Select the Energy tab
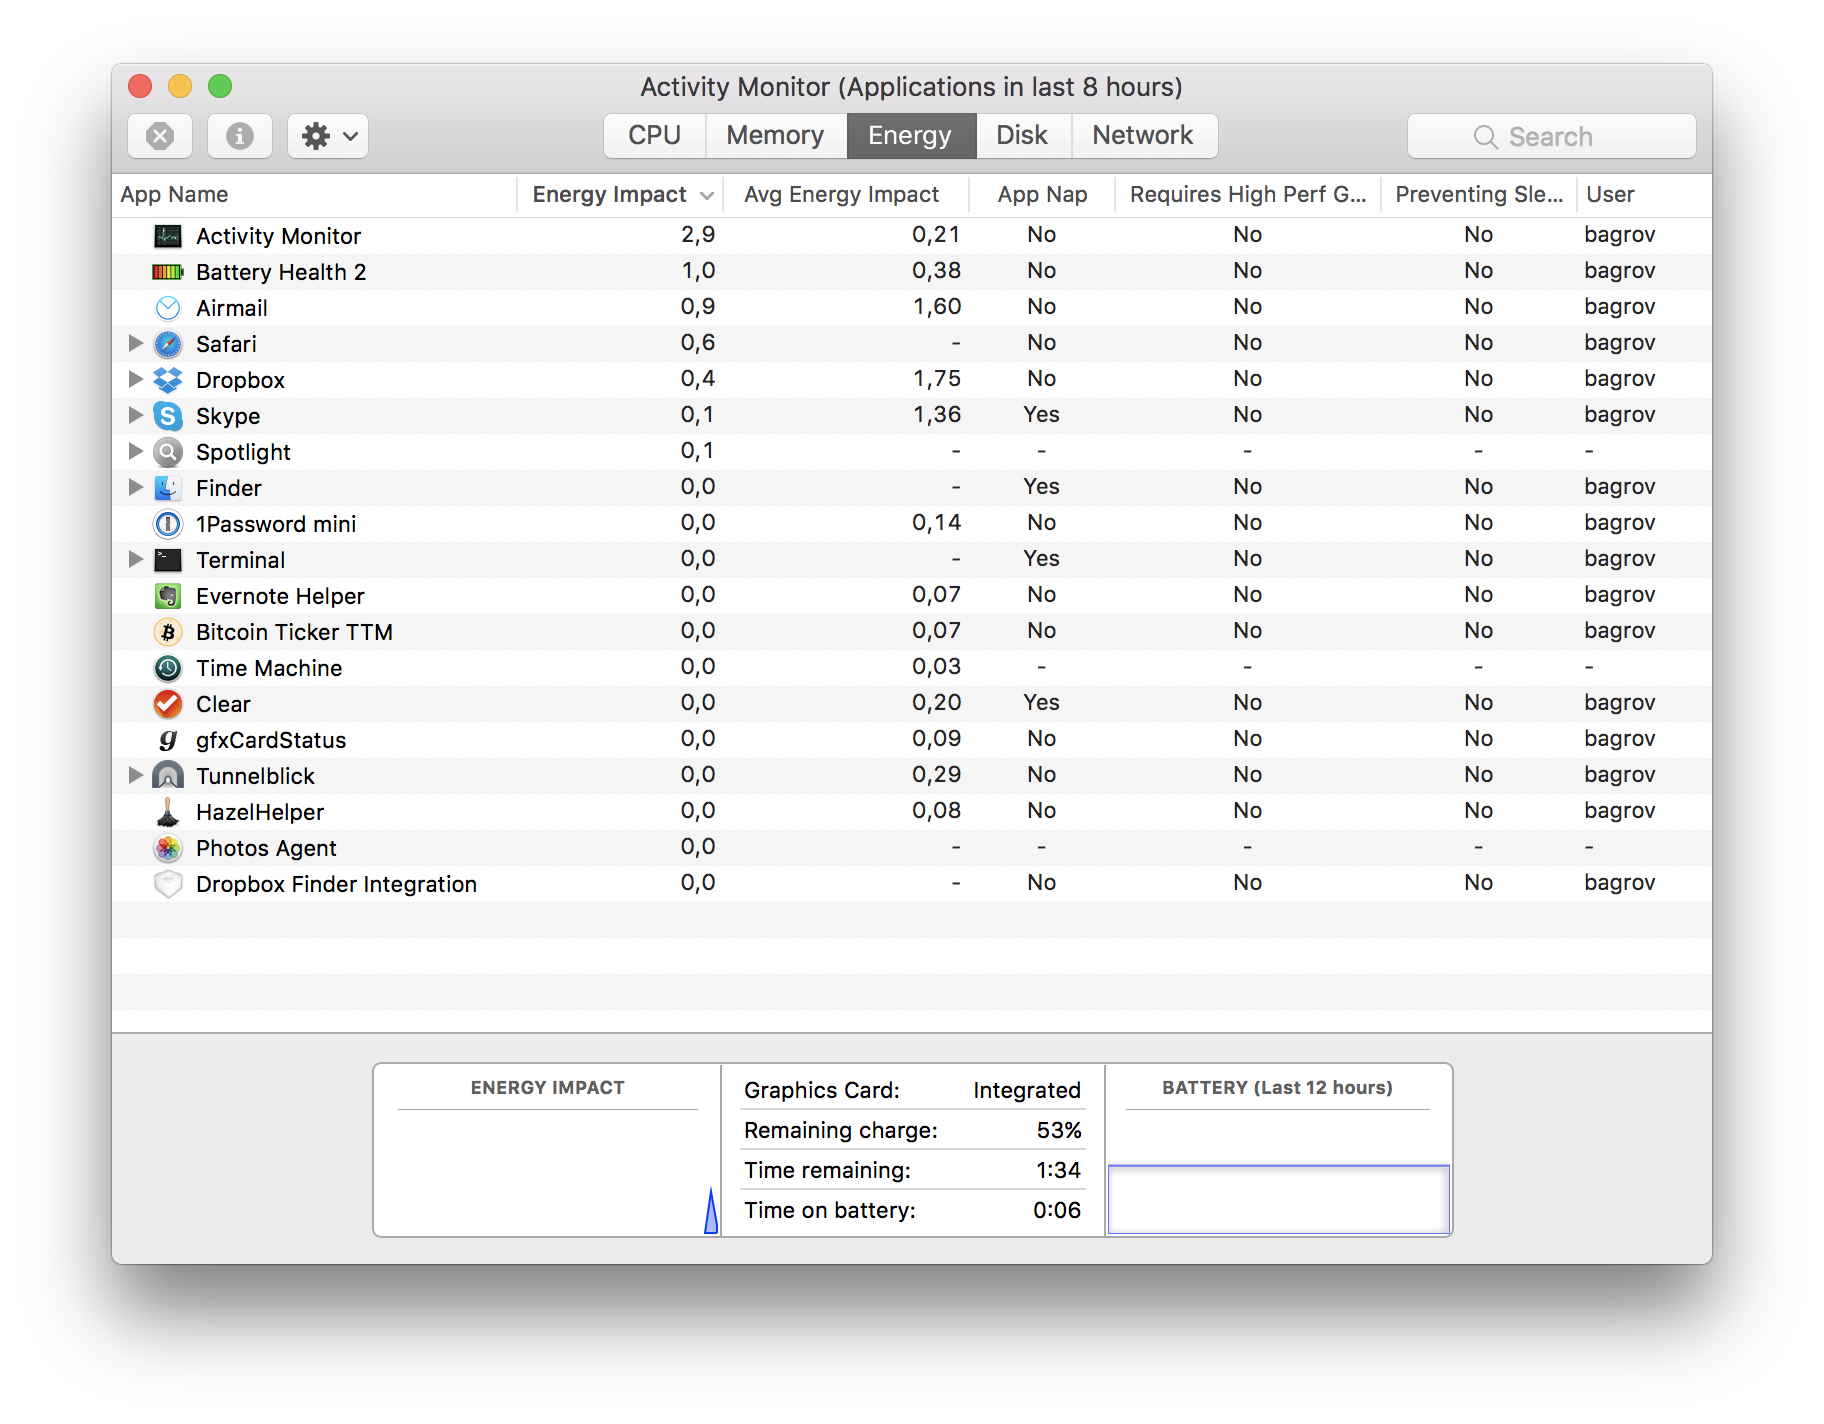Screen dimensions: 1824x1424 point(911,136)
